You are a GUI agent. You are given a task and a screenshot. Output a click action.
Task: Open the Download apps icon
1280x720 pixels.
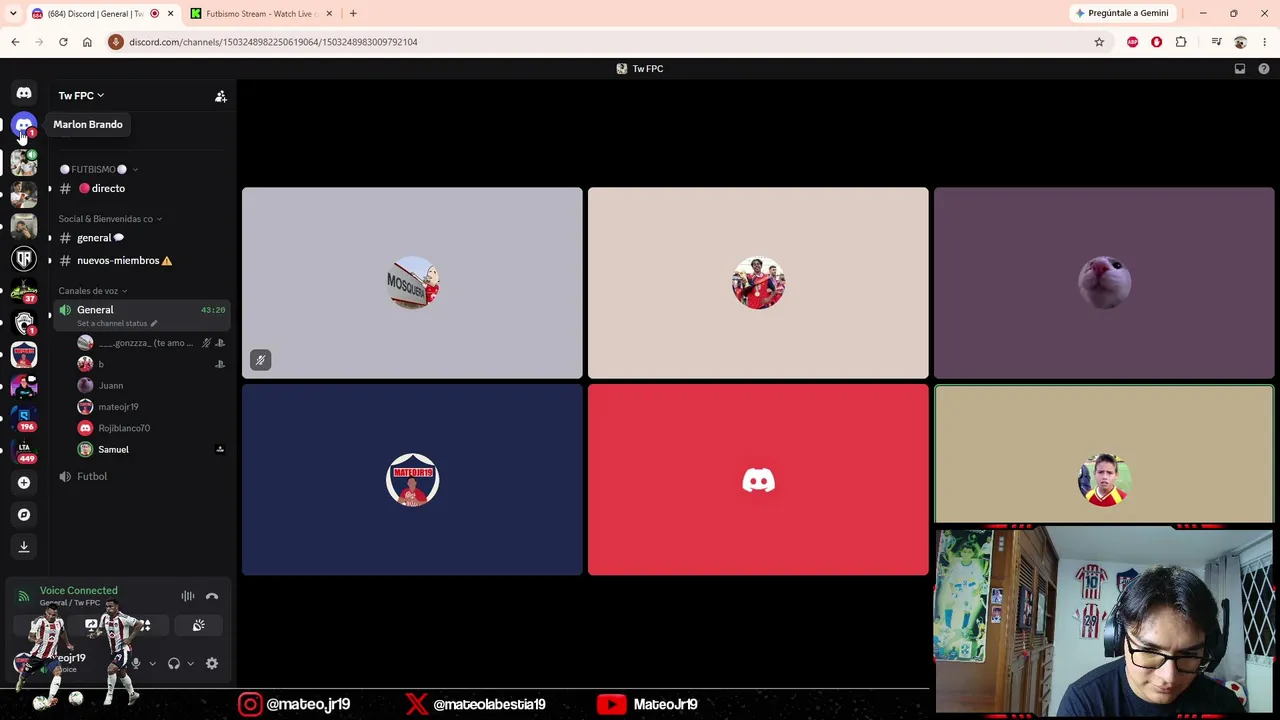[24, 547]
